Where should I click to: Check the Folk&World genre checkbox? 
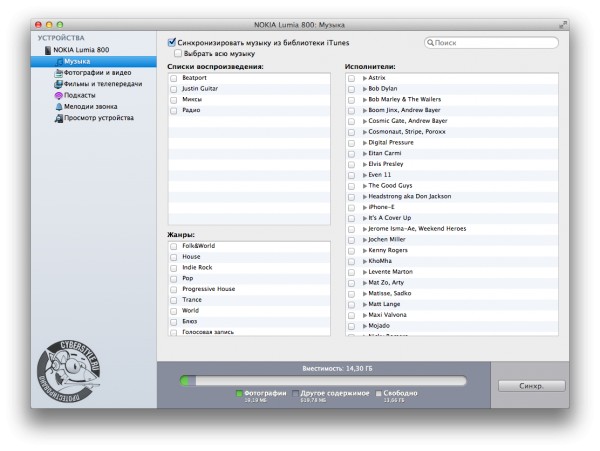174,246
